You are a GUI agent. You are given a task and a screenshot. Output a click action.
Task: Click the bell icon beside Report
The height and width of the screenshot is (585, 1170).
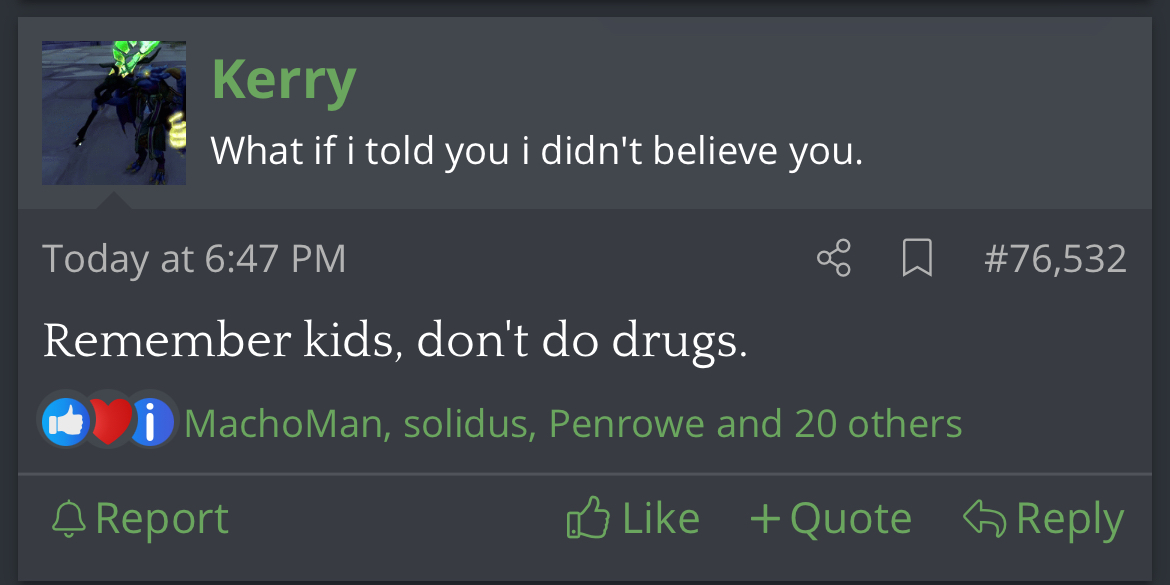pyautogui.click(x=69, y=518)
